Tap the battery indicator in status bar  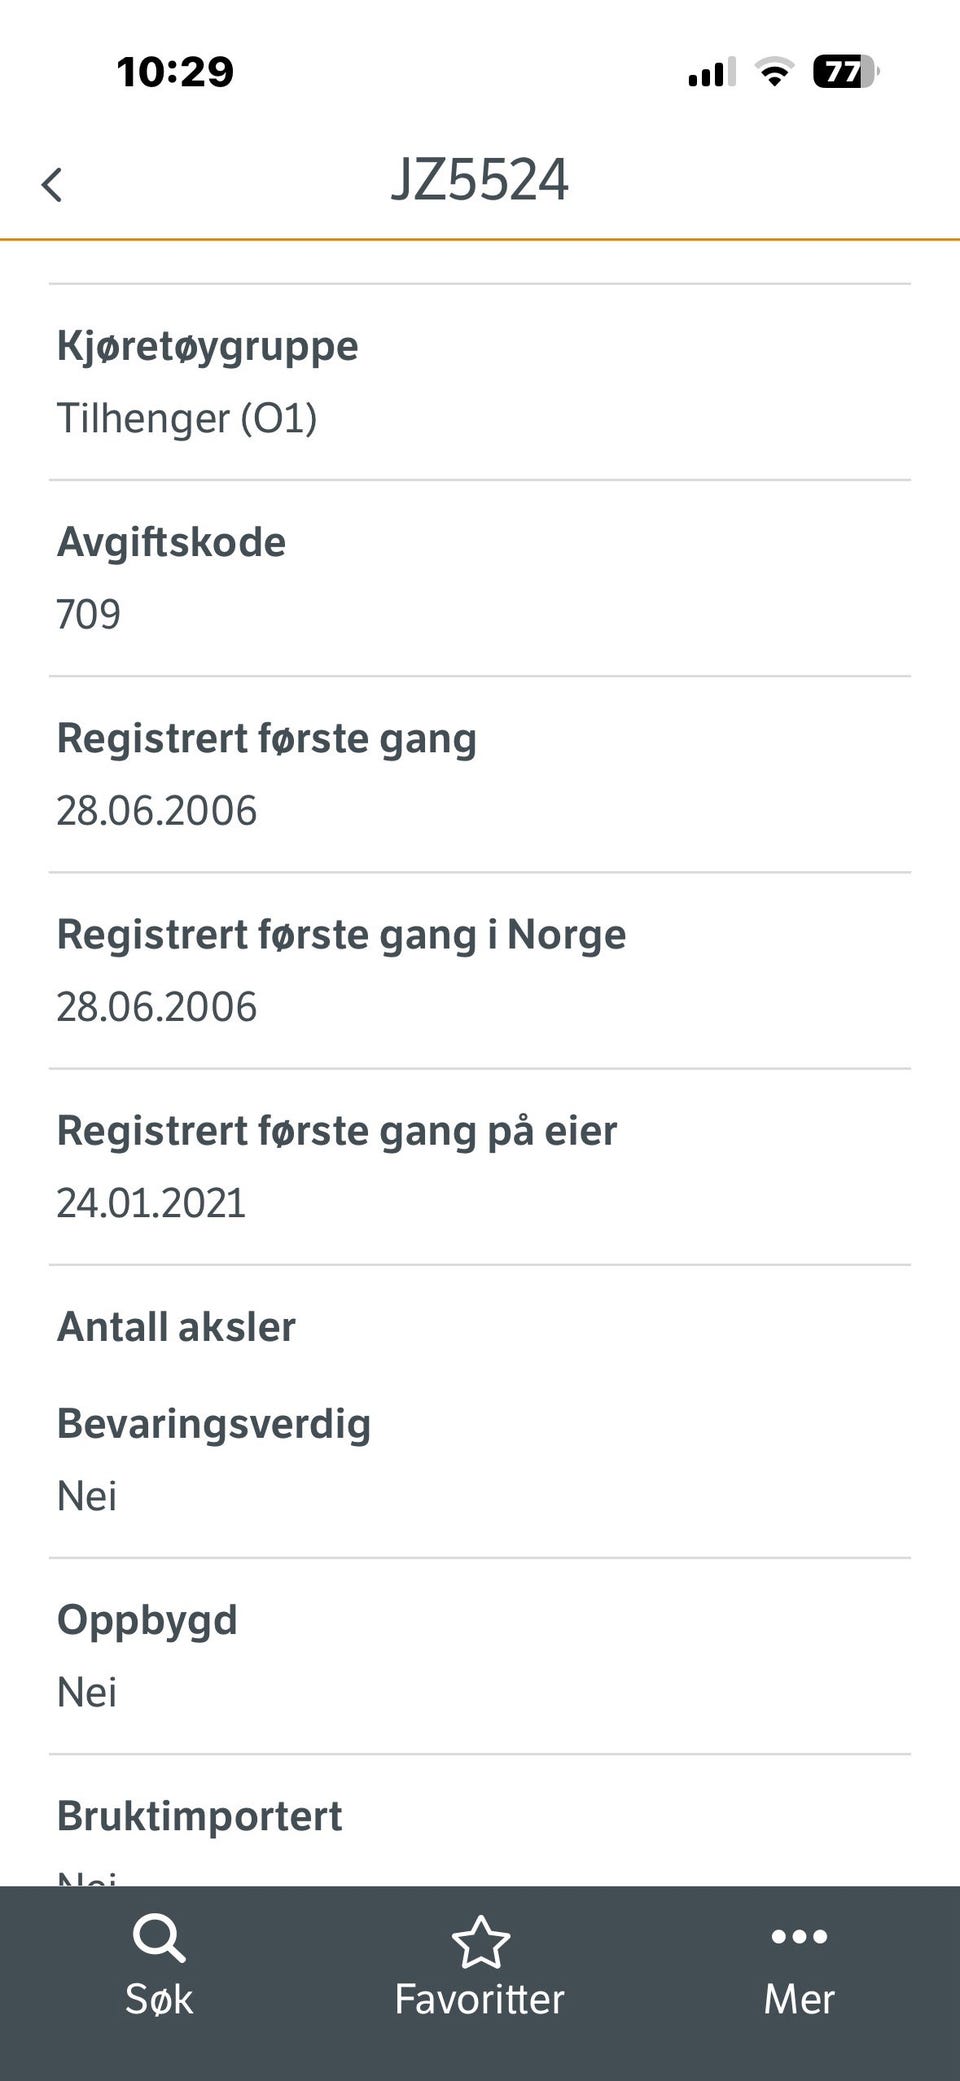tap(845, 72)
